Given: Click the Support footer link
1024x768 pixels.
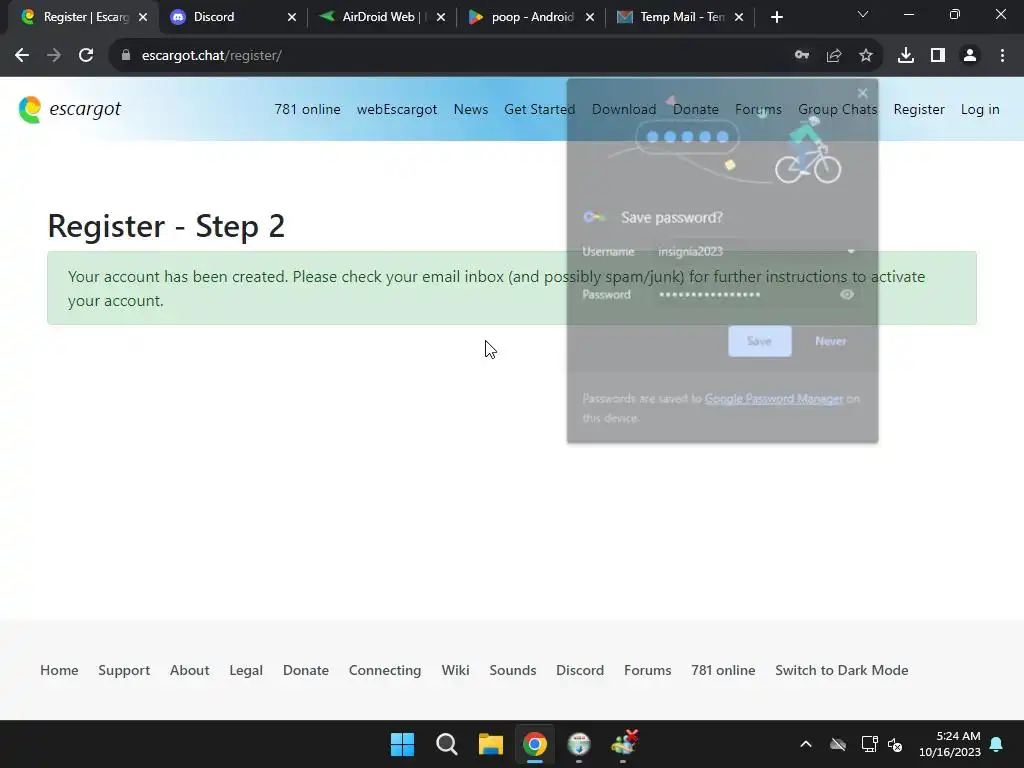Looking at the screenshot, I should click(124, 670).
